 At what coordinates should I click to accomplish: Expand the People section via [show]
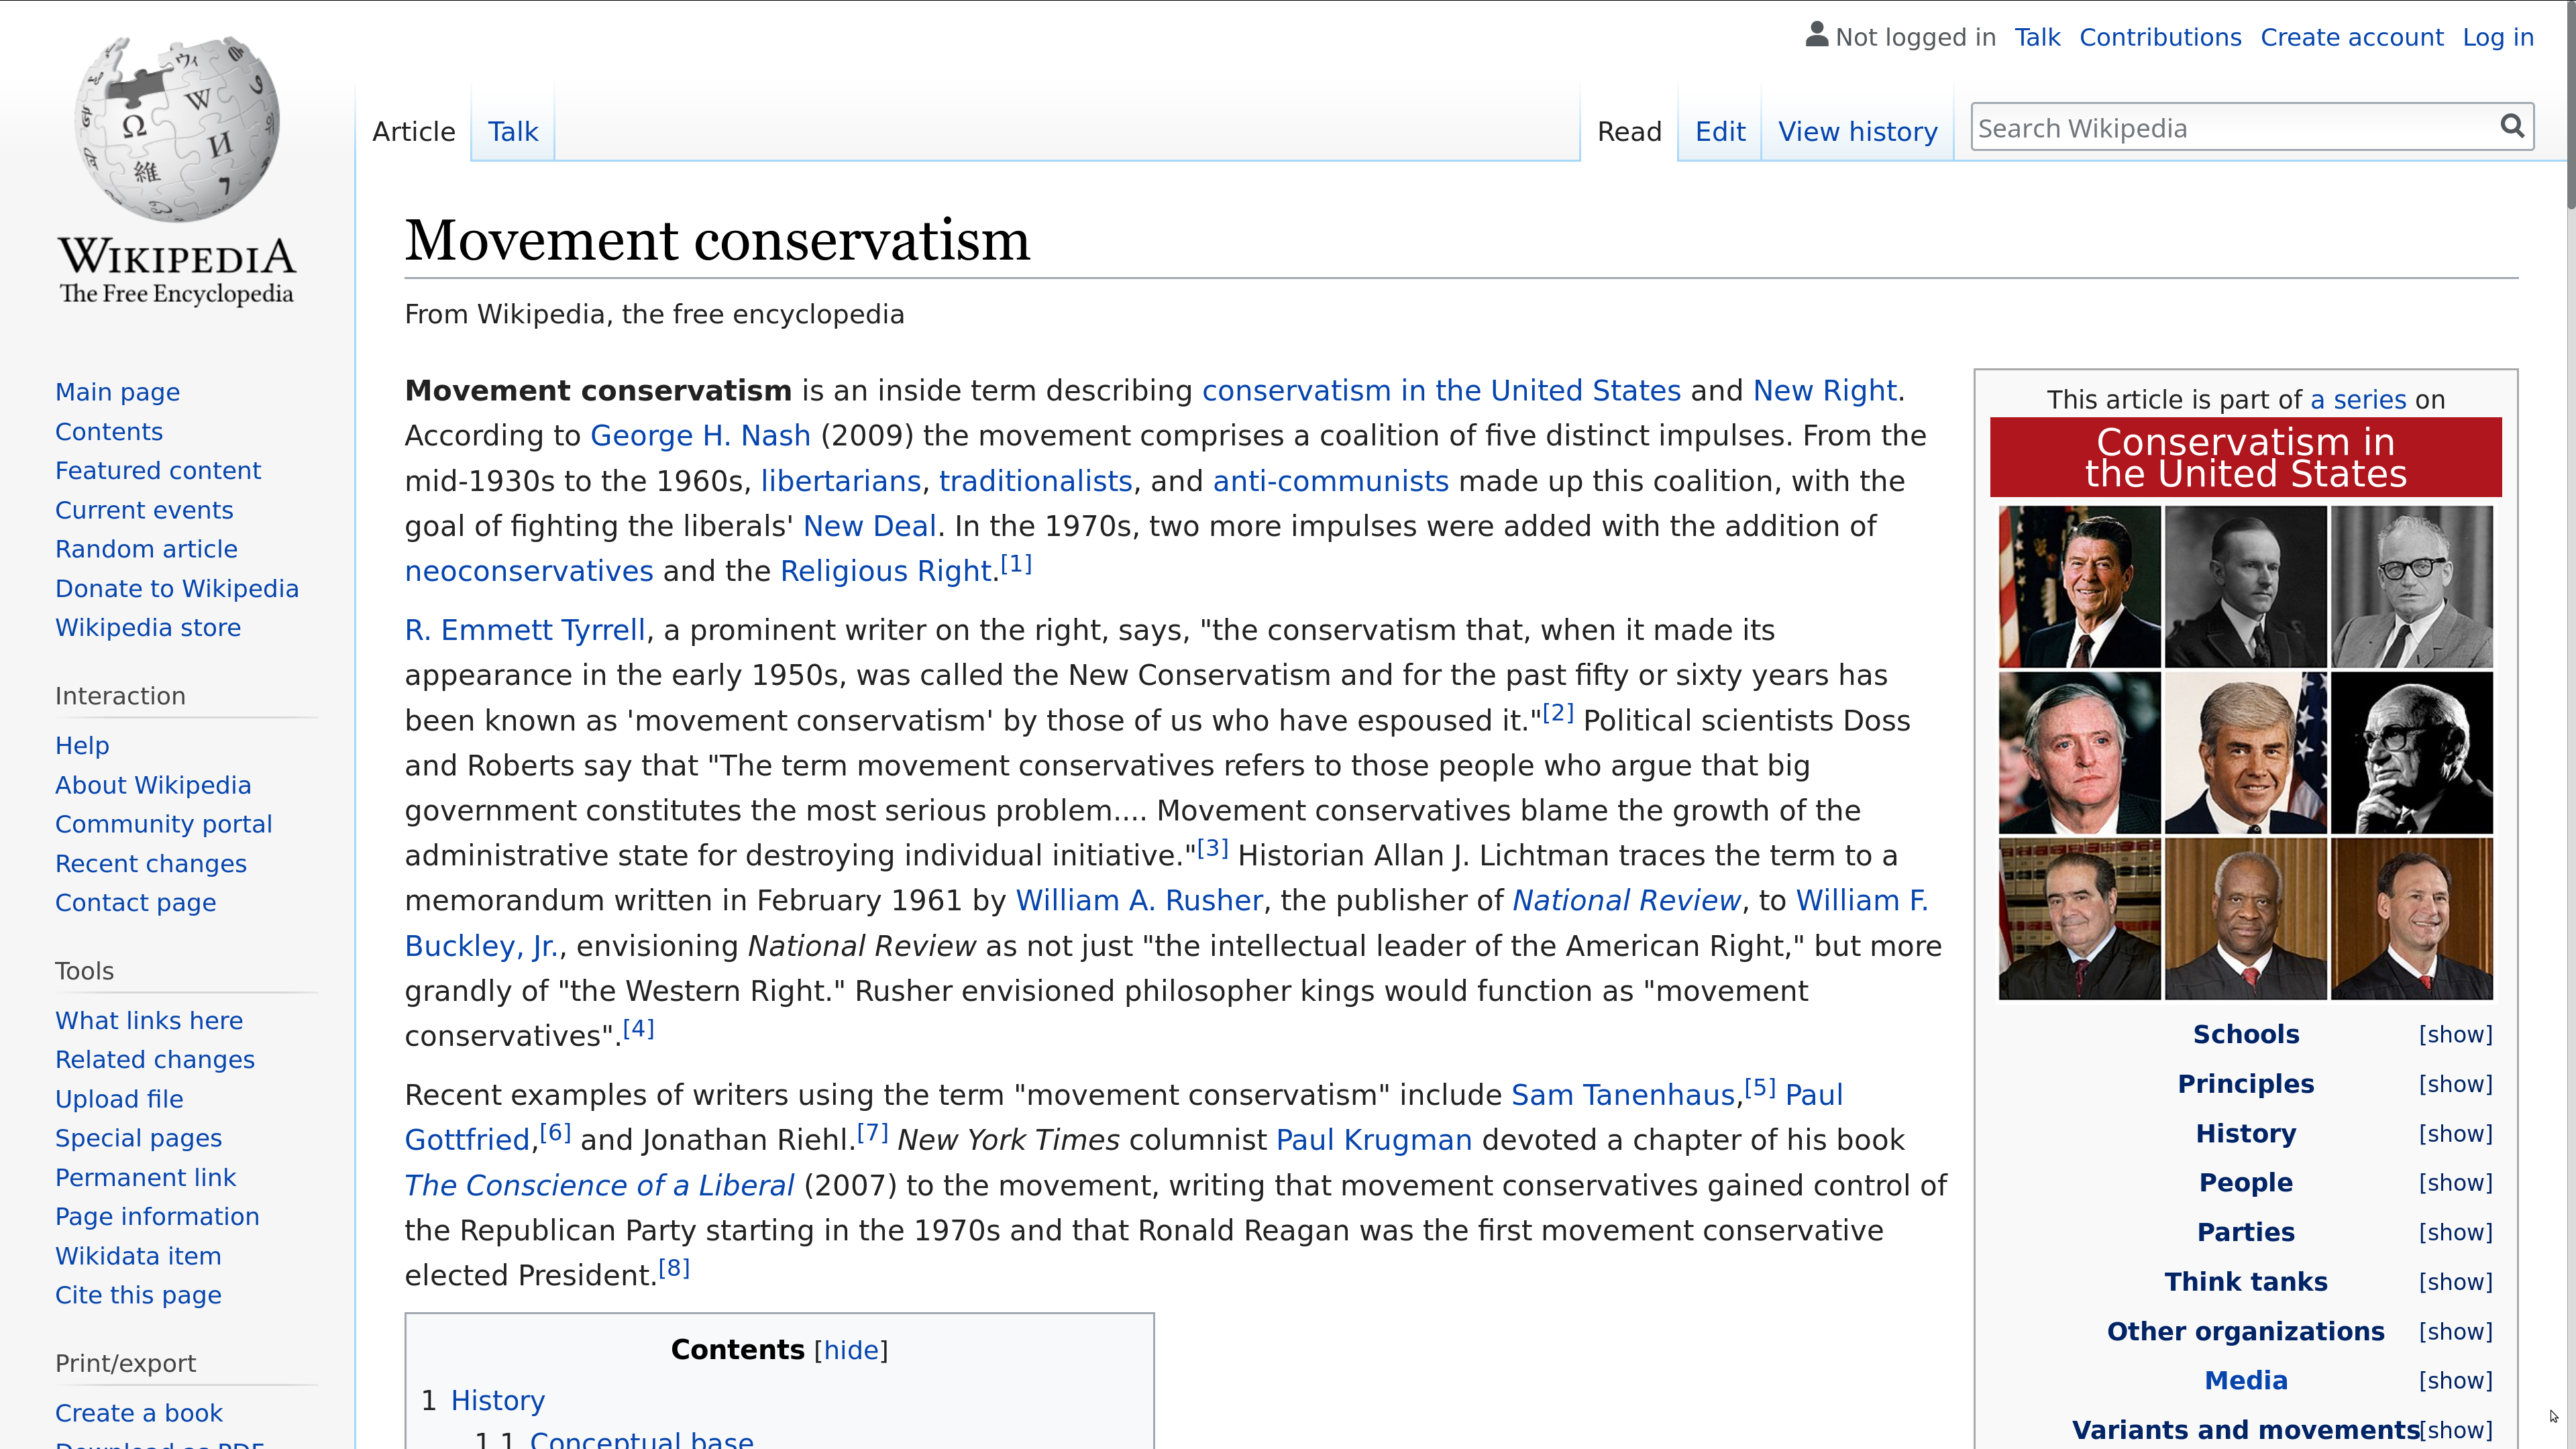click(x=2455, y=1183)
